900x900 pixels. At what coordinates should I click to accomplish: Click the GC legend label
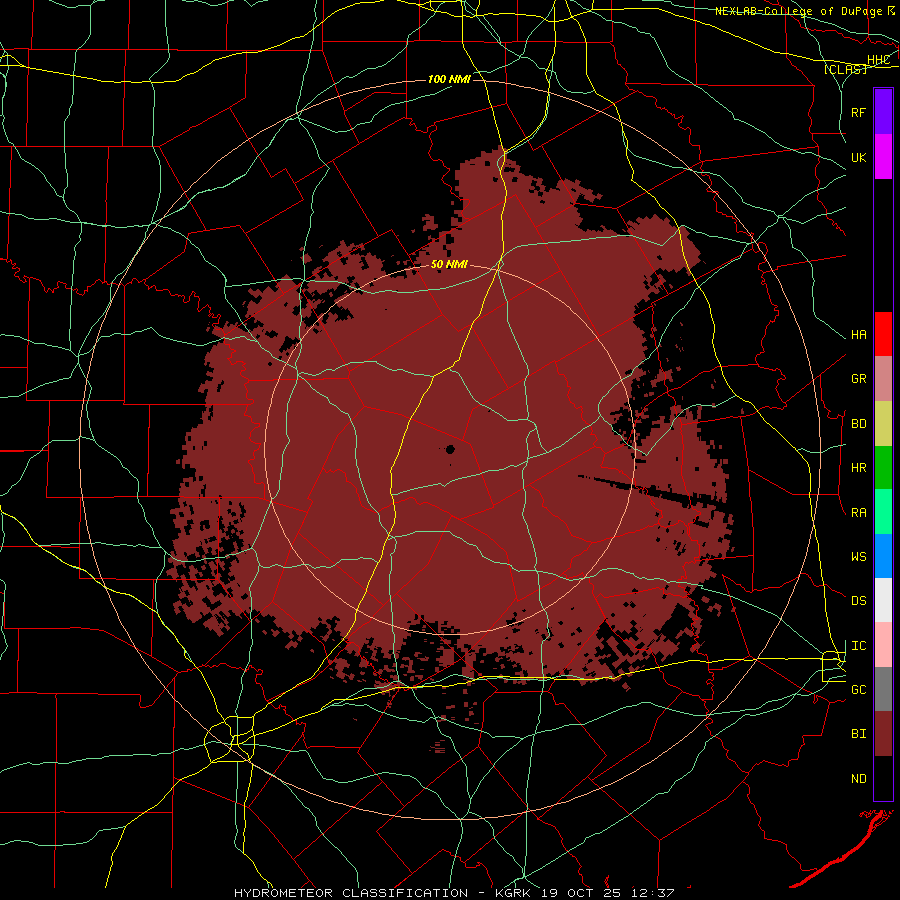click(x=858, y=690)
